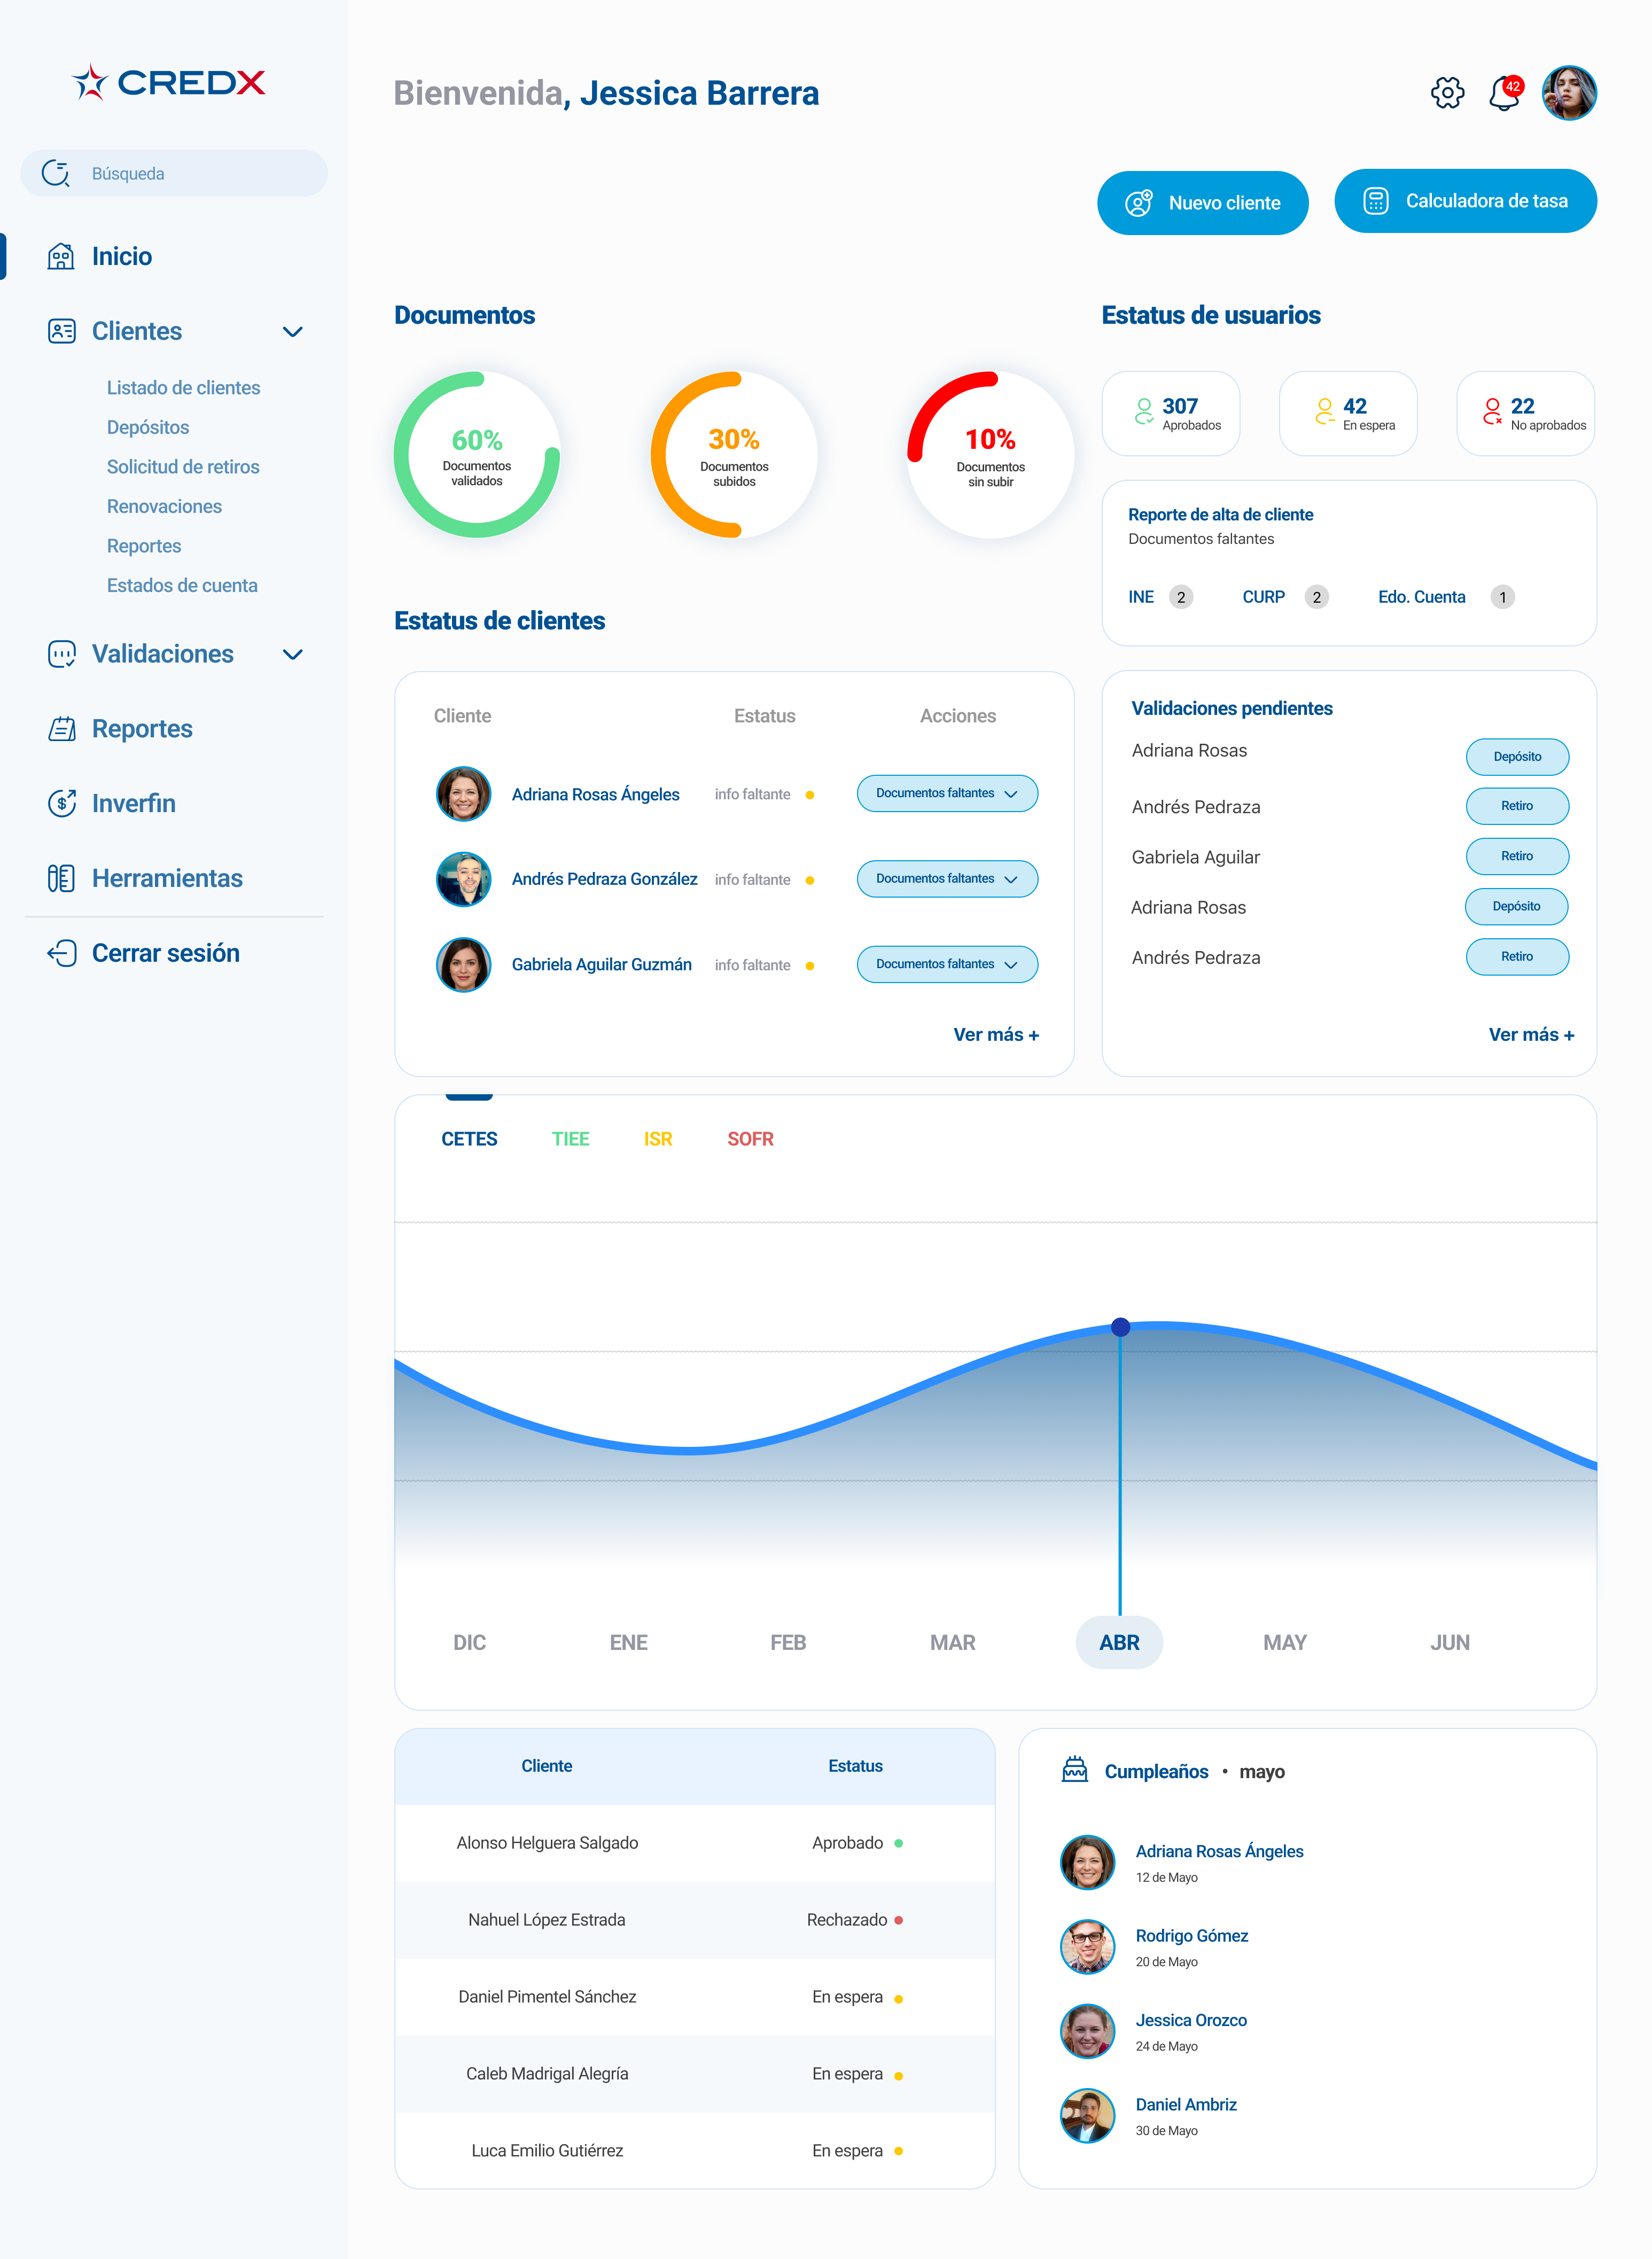Click the Cerrar sesión logout icon

point(62,953)
